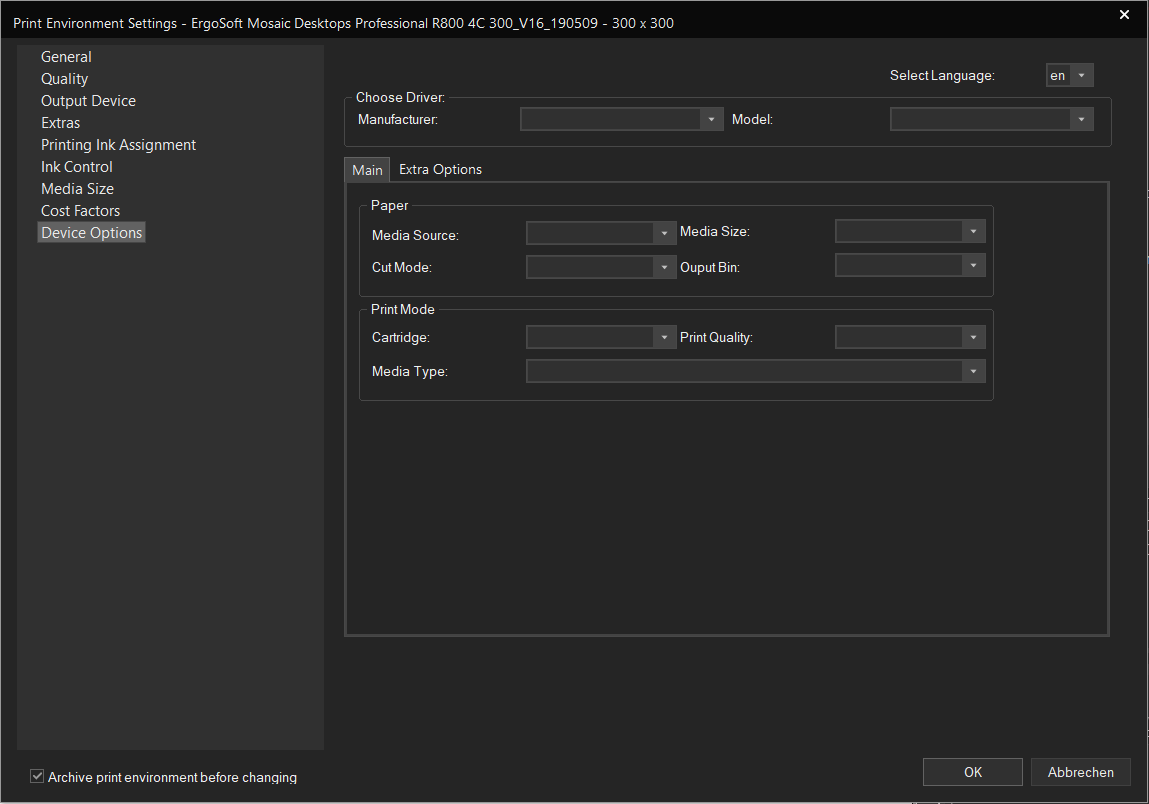
Task: Select Ink Control in sidebar
Action: point(76,167)
